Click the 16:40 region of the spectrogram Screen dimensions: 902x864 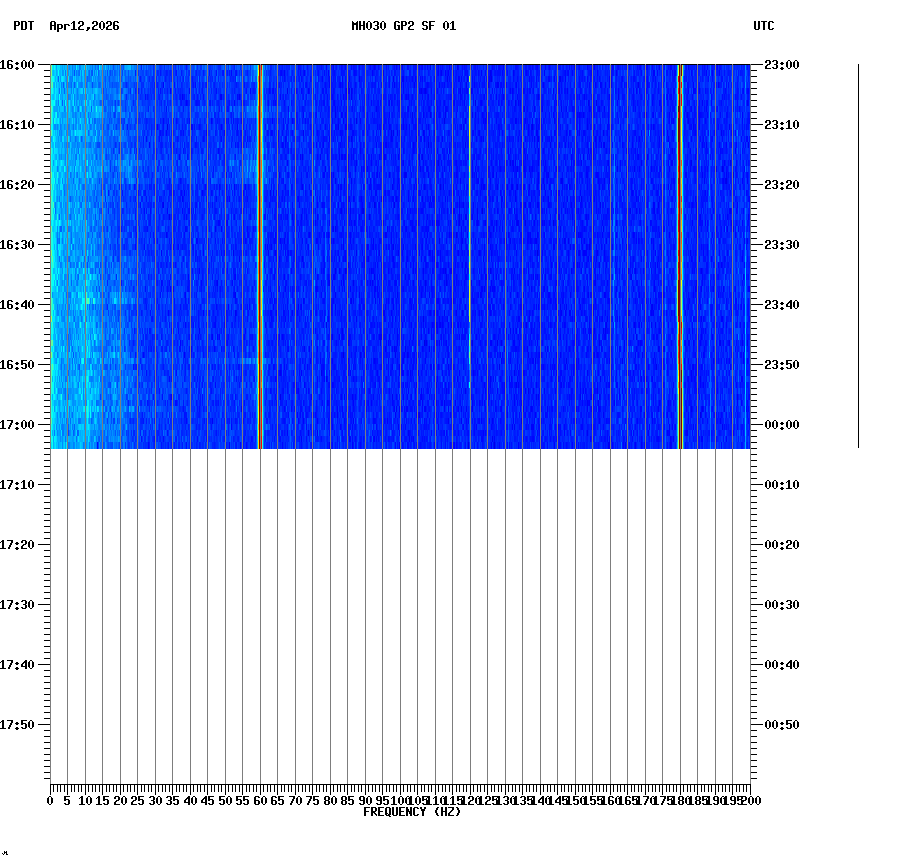click(x=400, y=303)
